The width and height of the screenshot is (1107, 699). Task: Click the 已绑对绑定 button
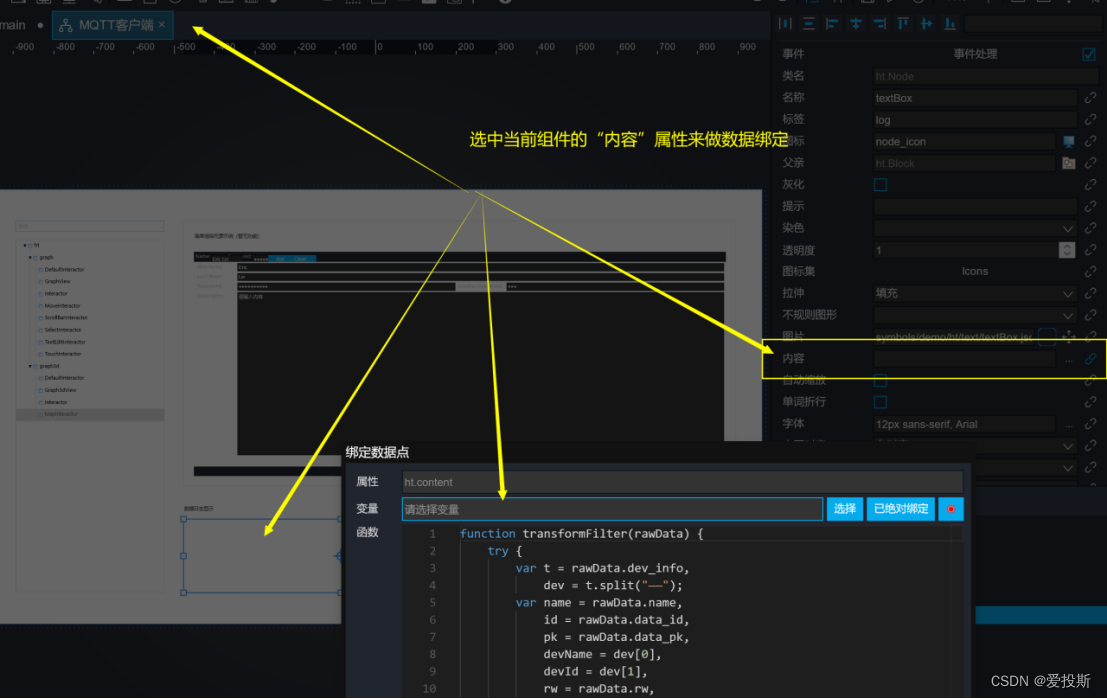coord(899,509)
